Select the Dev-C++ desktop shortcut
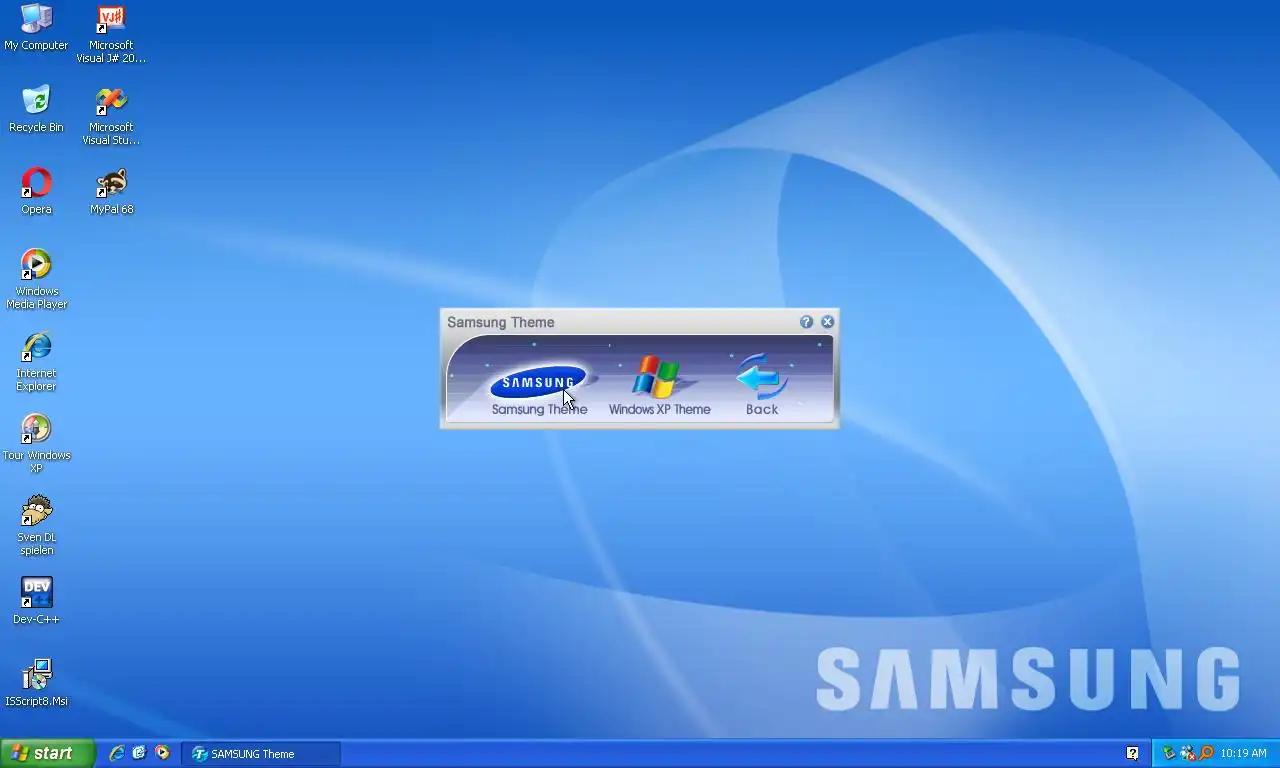 pos(36,602)
